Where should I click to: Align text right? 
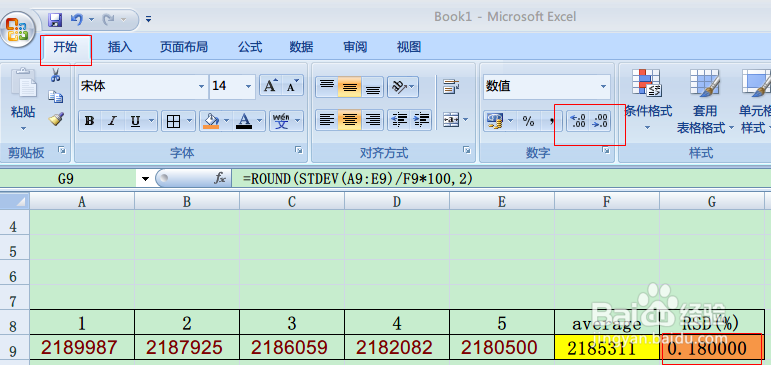coord(373,120)
